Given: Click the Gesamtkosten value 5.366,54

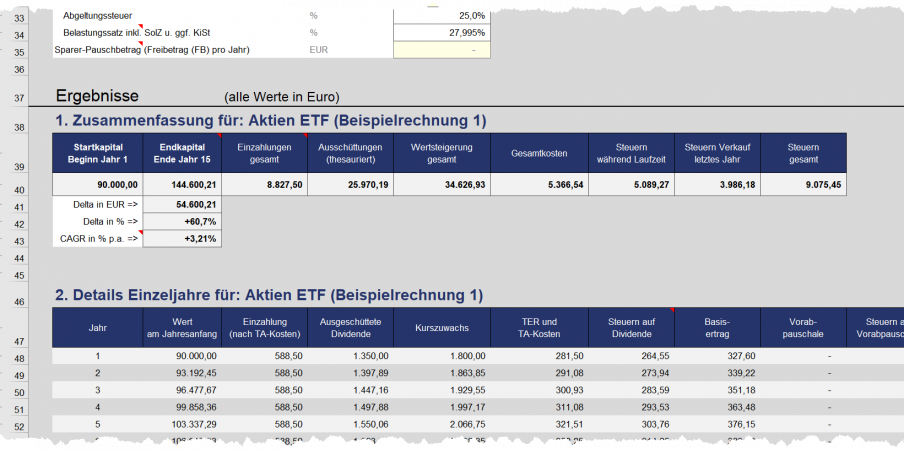Looking at the screenshot, I should pyautogui.click(x=539, y=185).
